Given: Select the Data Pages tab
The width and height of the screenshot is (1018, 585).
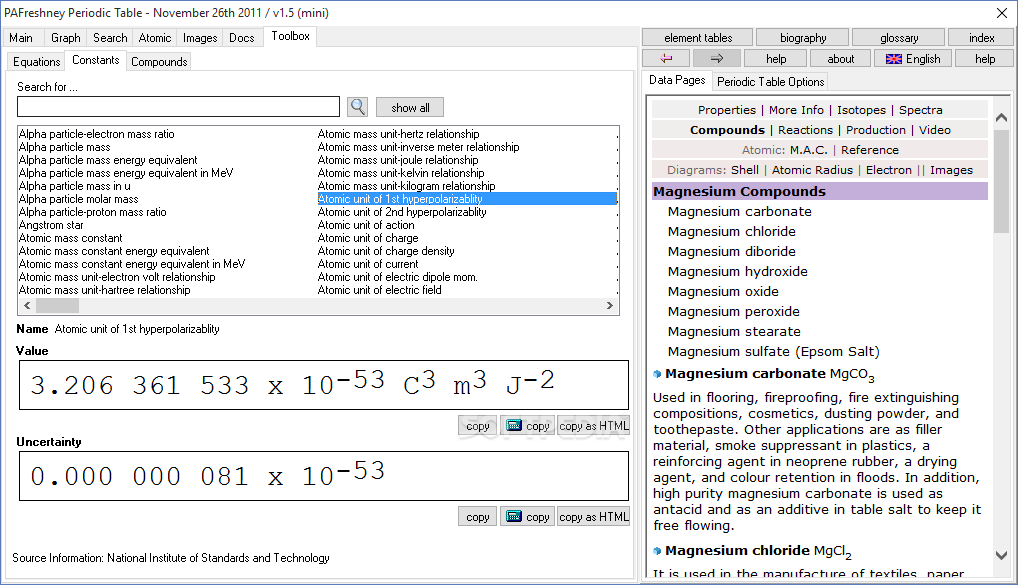Looking at the screenshot, I should (x=677, y=80).
